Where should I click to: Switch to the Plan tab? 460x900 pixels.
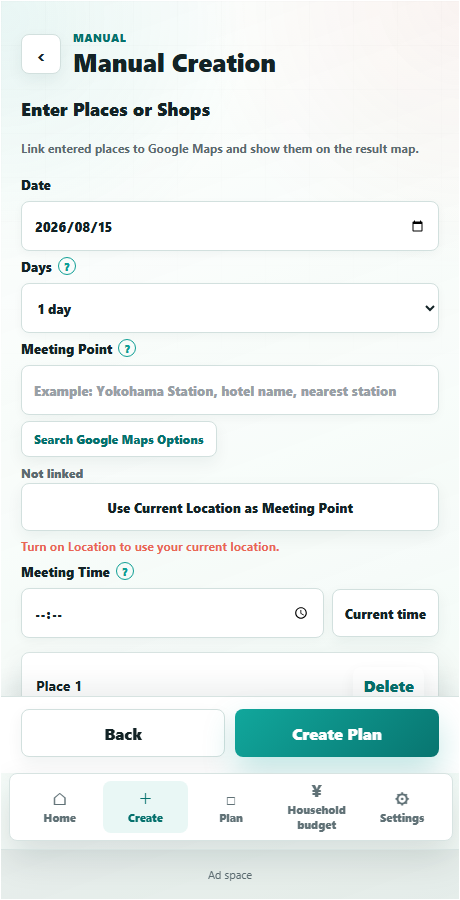click(231, 807)
